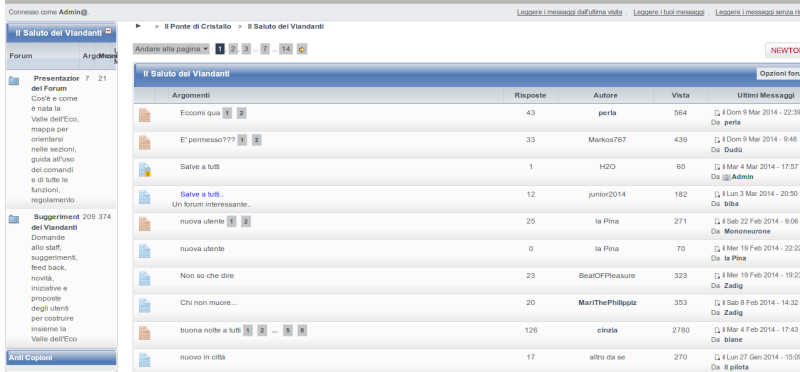Open last poster 'Mononeurone' profile
800x372 pixels.
[x=747, y=231]
